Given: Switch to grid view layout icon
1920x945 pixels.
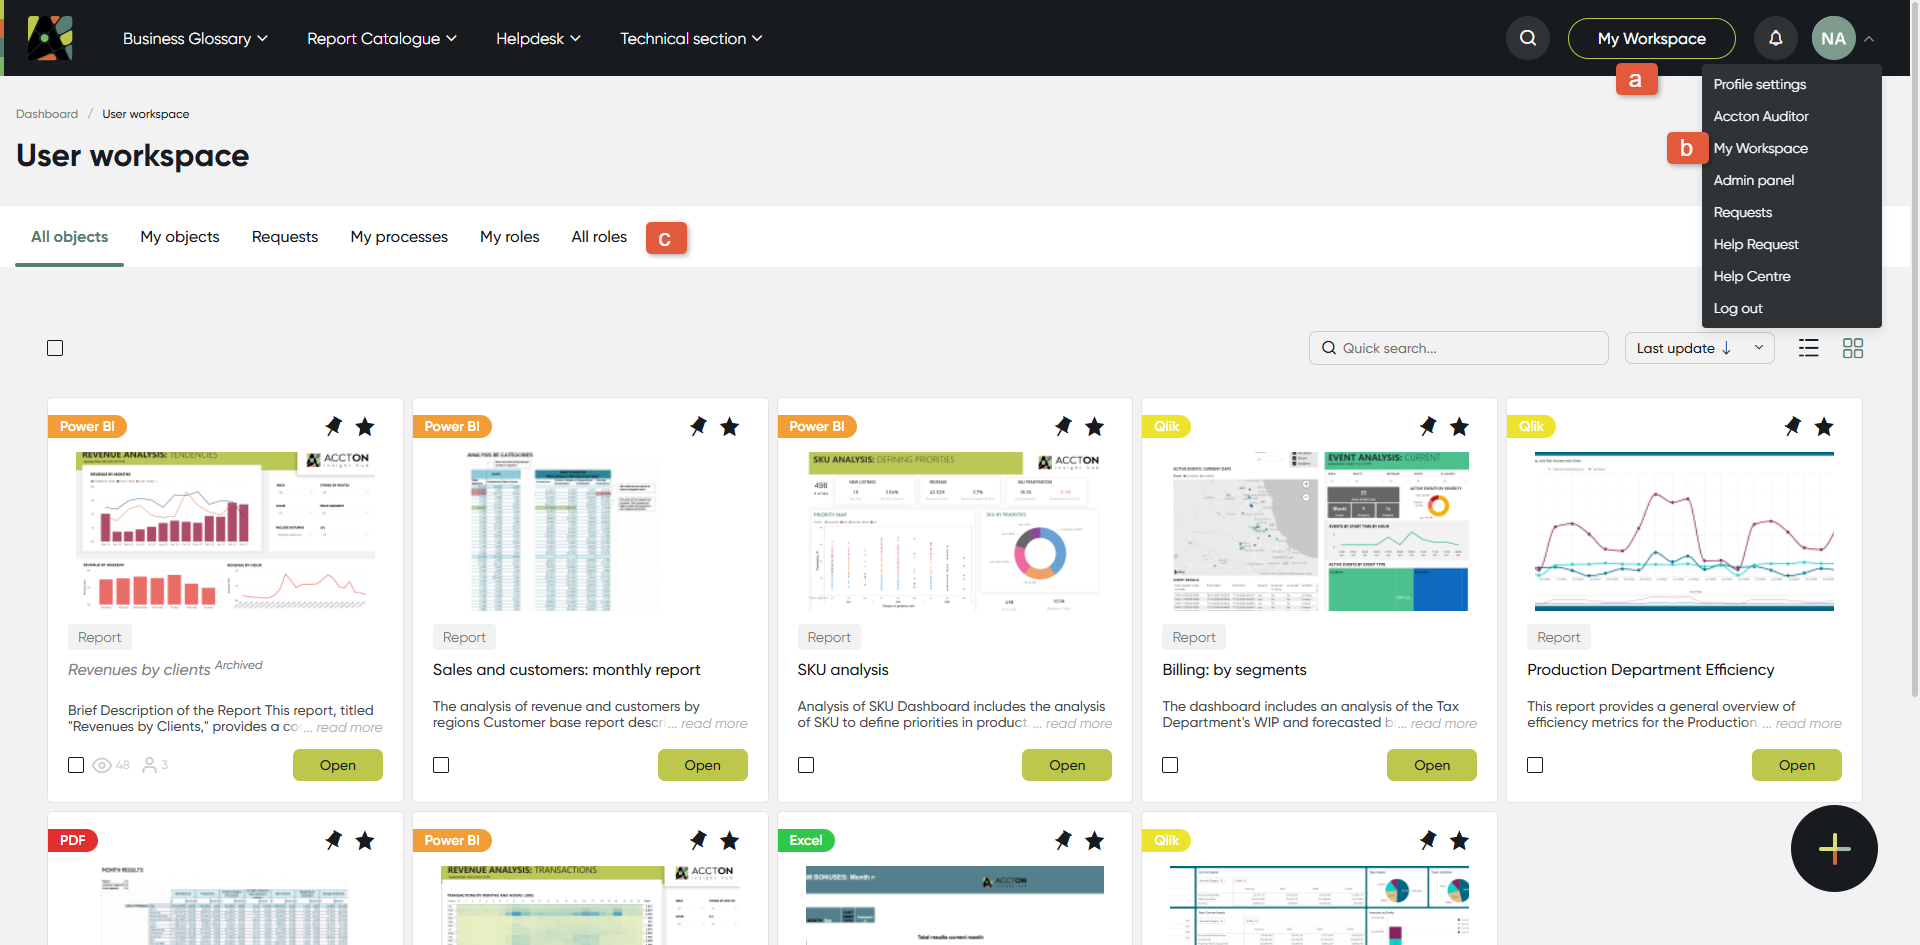Looking at the screenshot, I should tap(1853, 348).
